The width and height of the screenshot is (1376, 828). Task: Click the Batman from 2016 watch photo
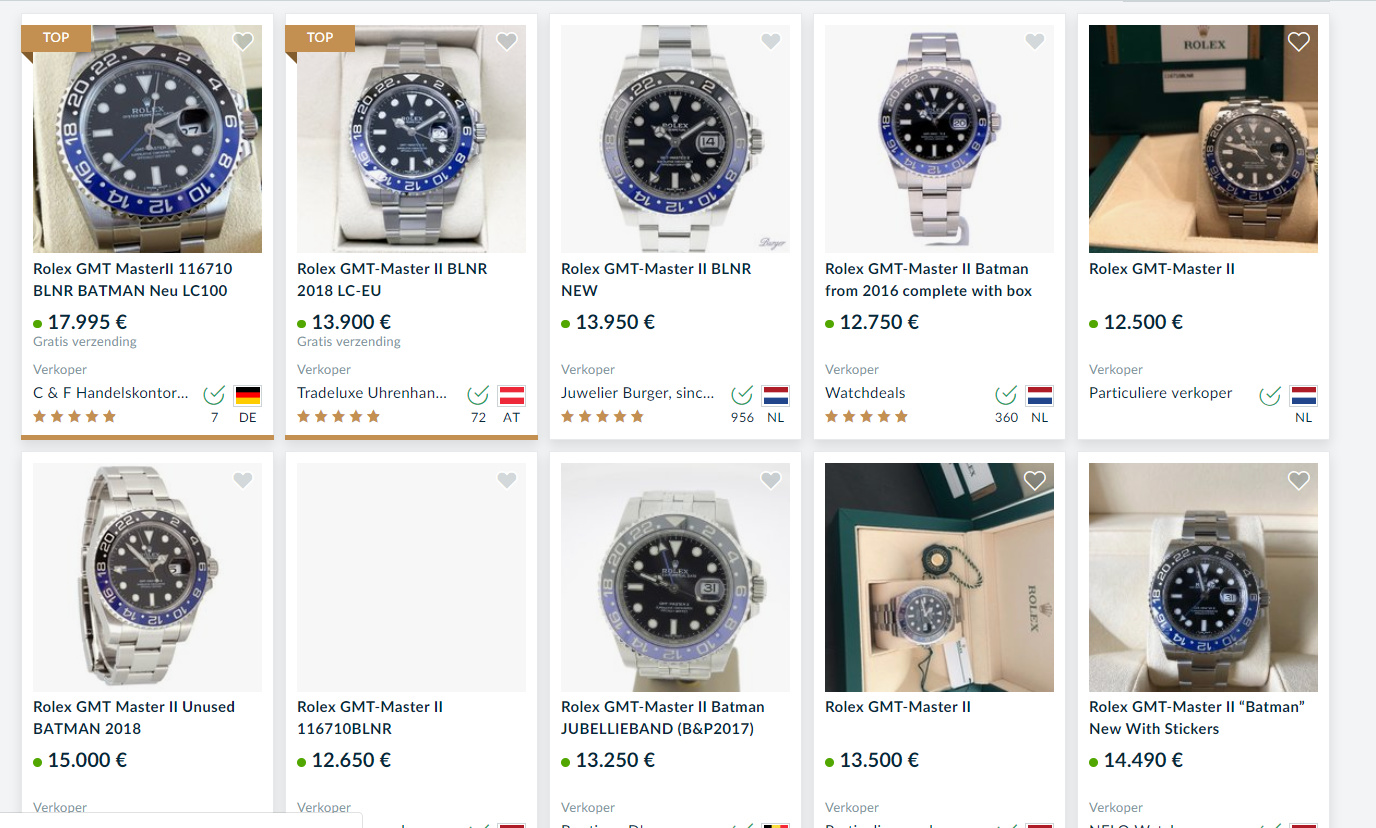click(939, 139)
